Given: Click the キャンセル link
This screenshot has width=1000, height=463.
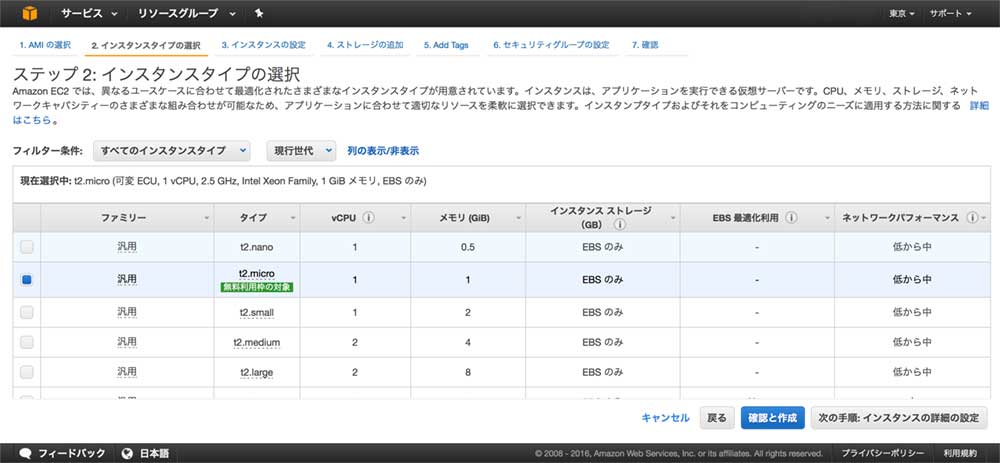Looking at the screenshot, I should (665, 418).
